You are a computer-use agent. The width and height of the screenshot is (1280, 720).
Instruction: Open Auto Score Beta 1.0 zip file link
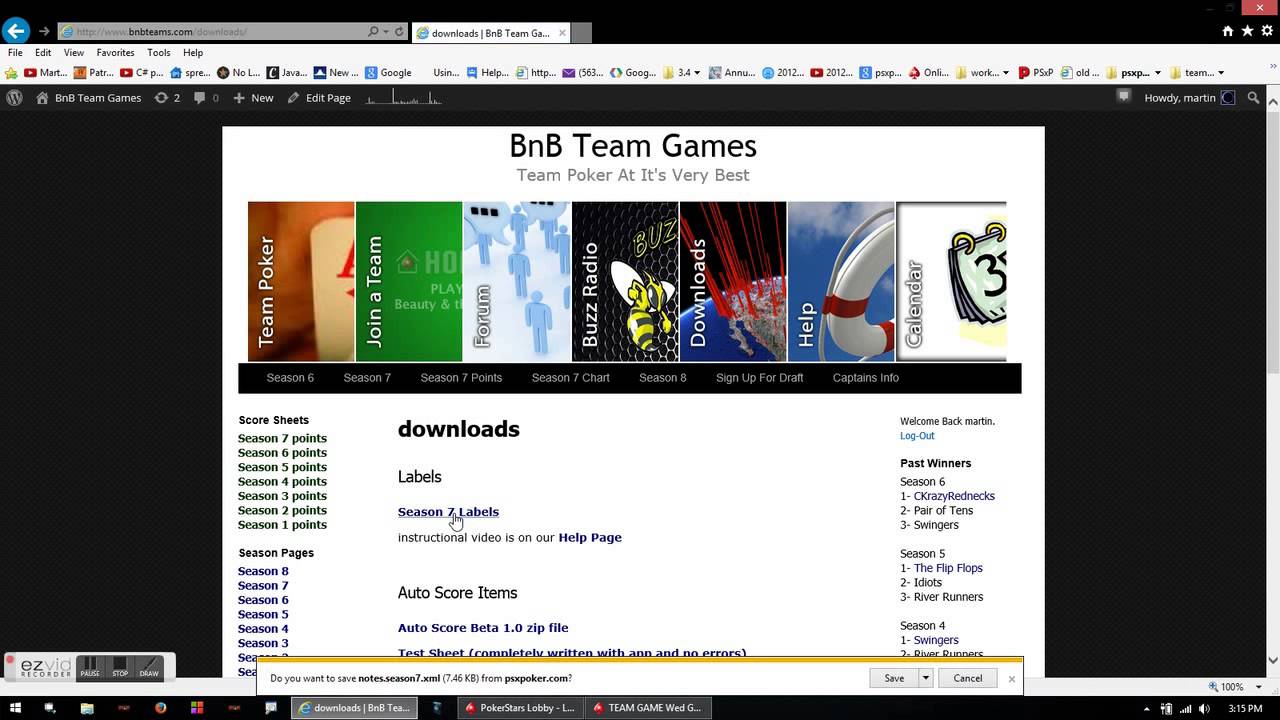[483, 628]
